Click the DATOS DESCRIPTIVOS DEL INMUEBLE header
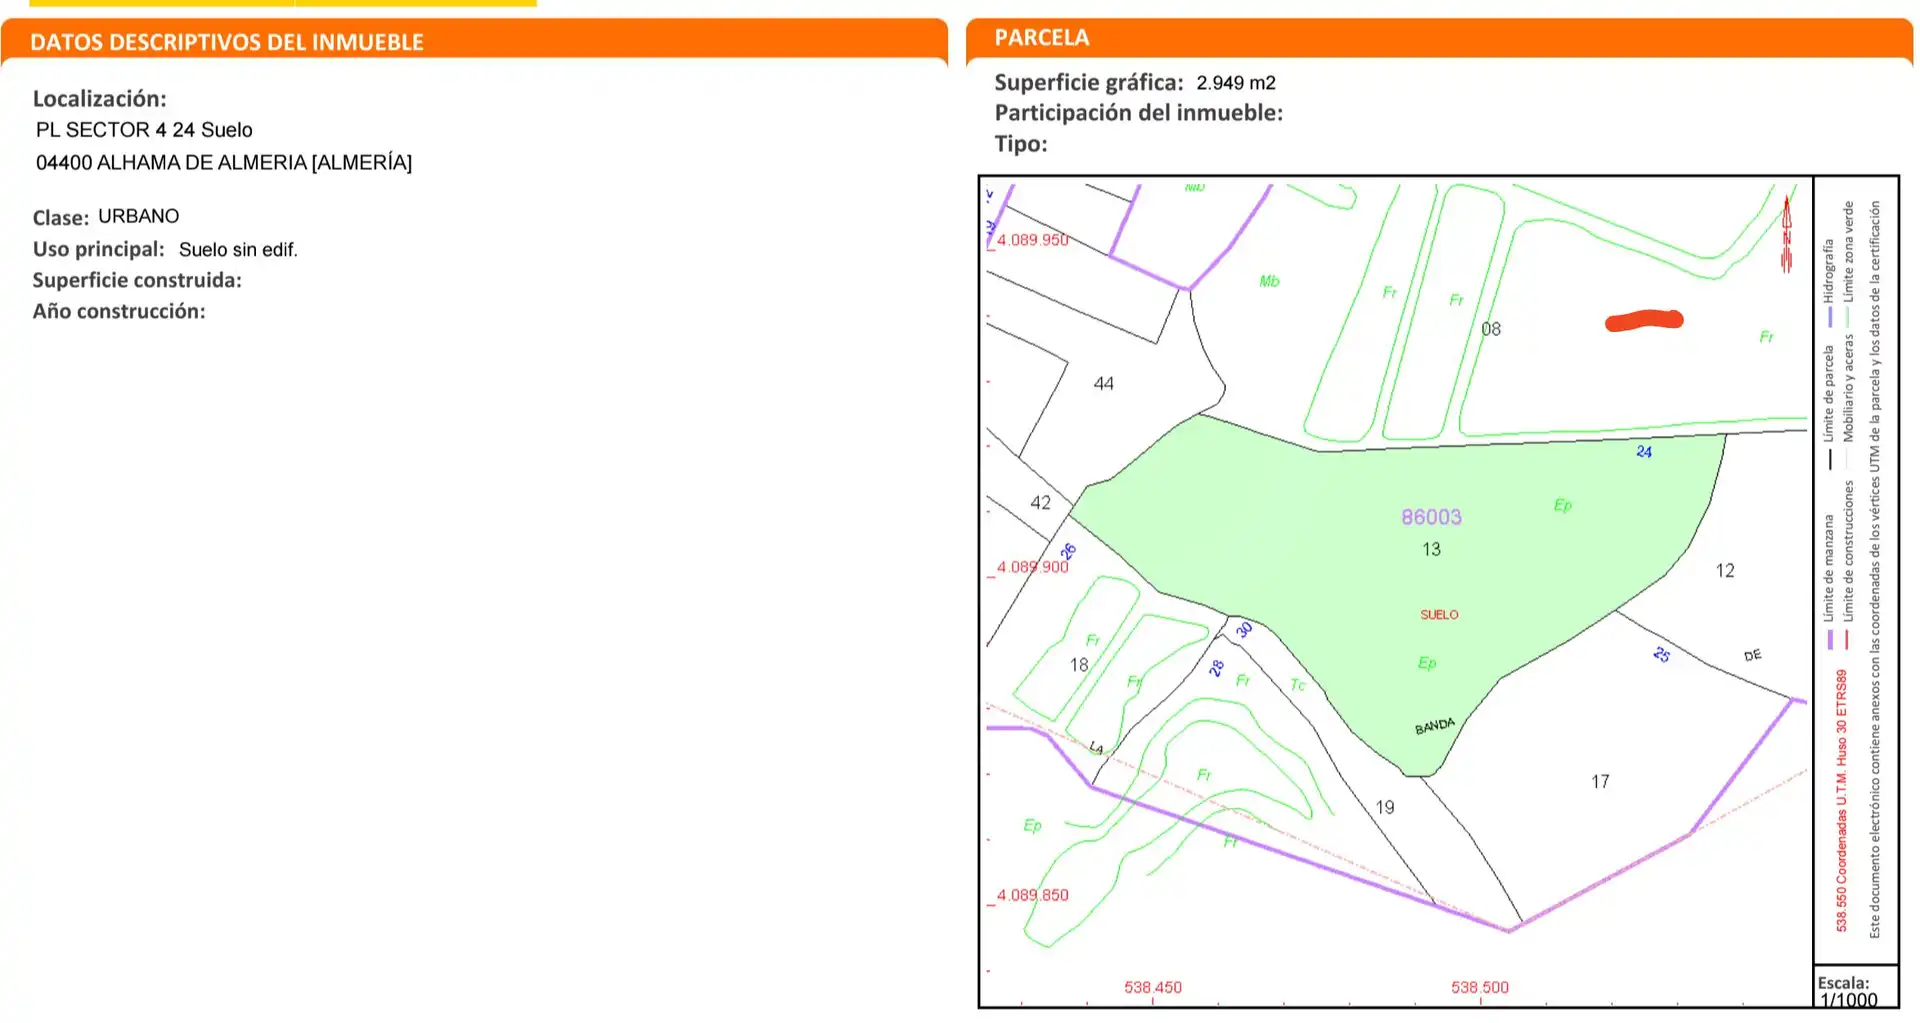 [227, 42]
